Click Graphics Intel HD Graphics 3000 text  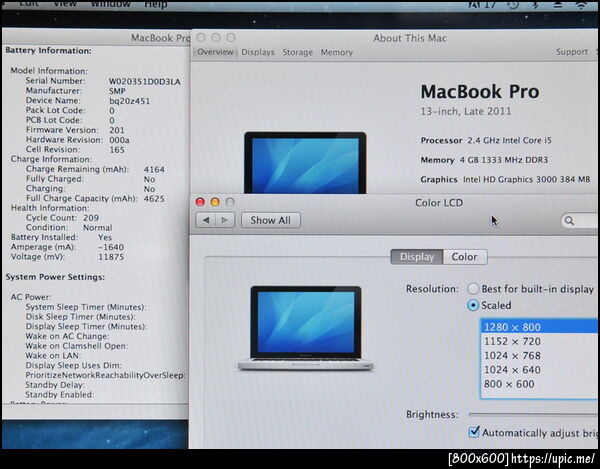click(505, 179)
